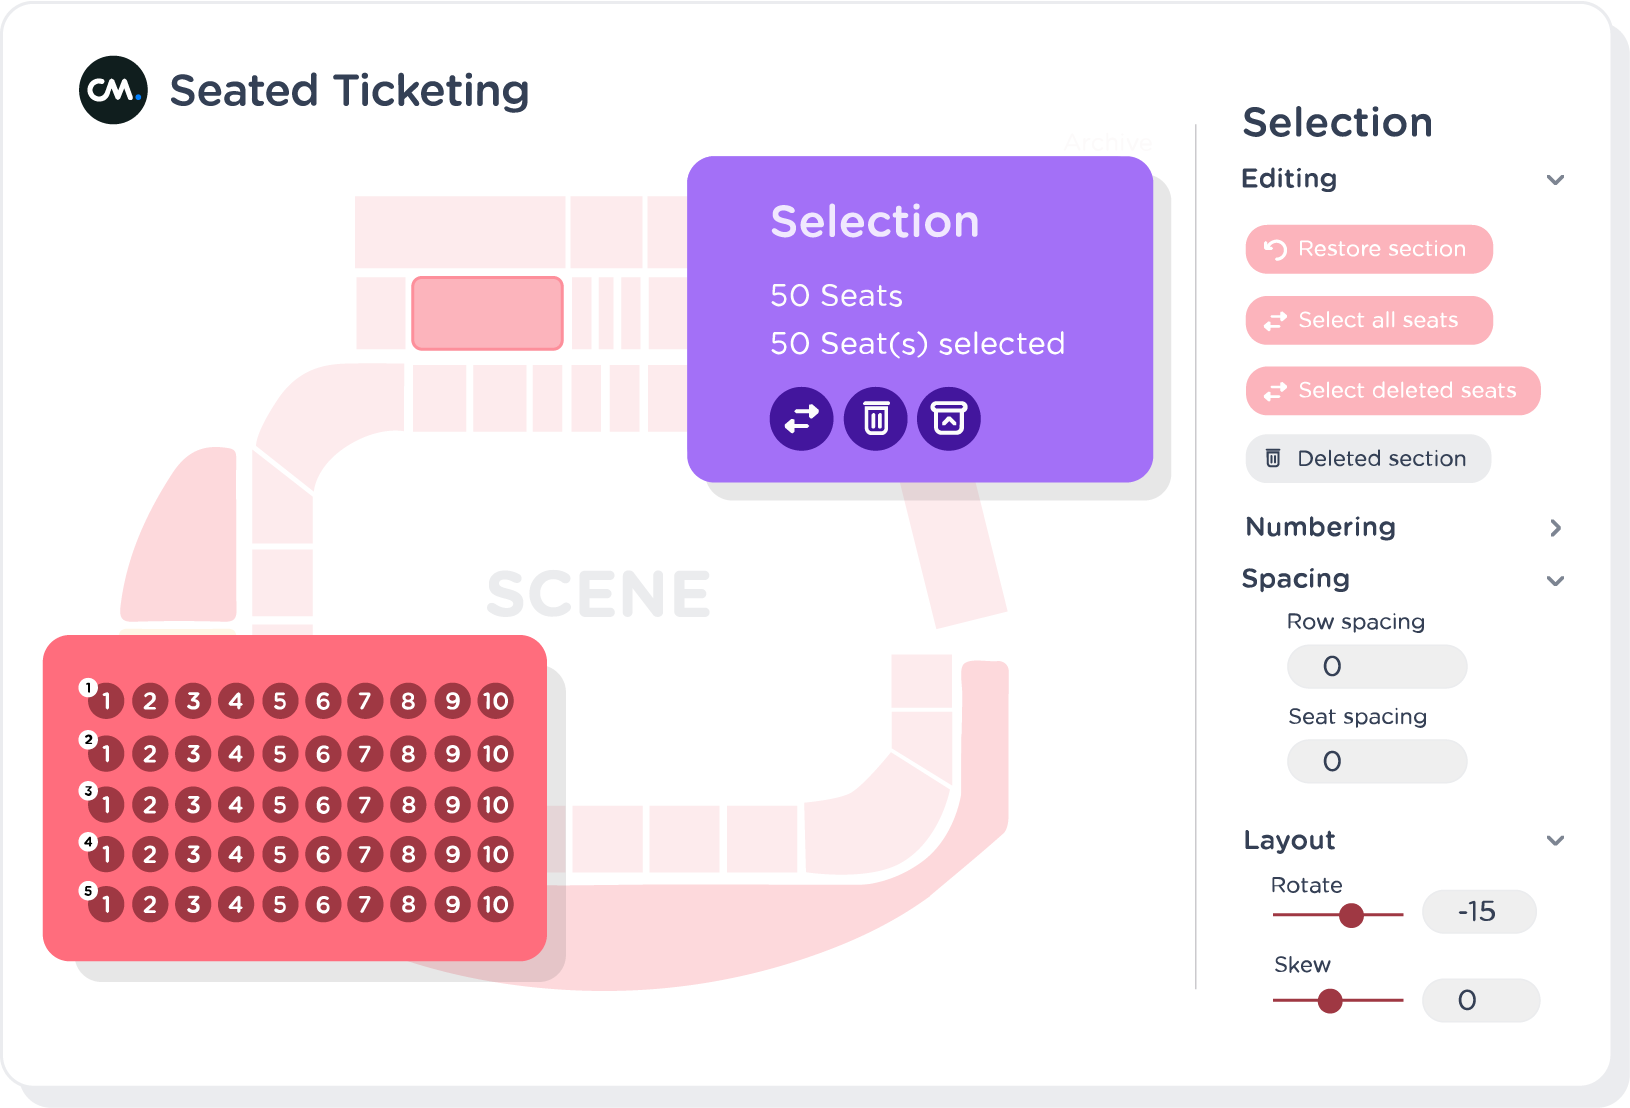Click the swap arrows icon in Selection card
The width and height of the screenshot is (1630, 1108).
pyautogui.click(x=801, y=419)
